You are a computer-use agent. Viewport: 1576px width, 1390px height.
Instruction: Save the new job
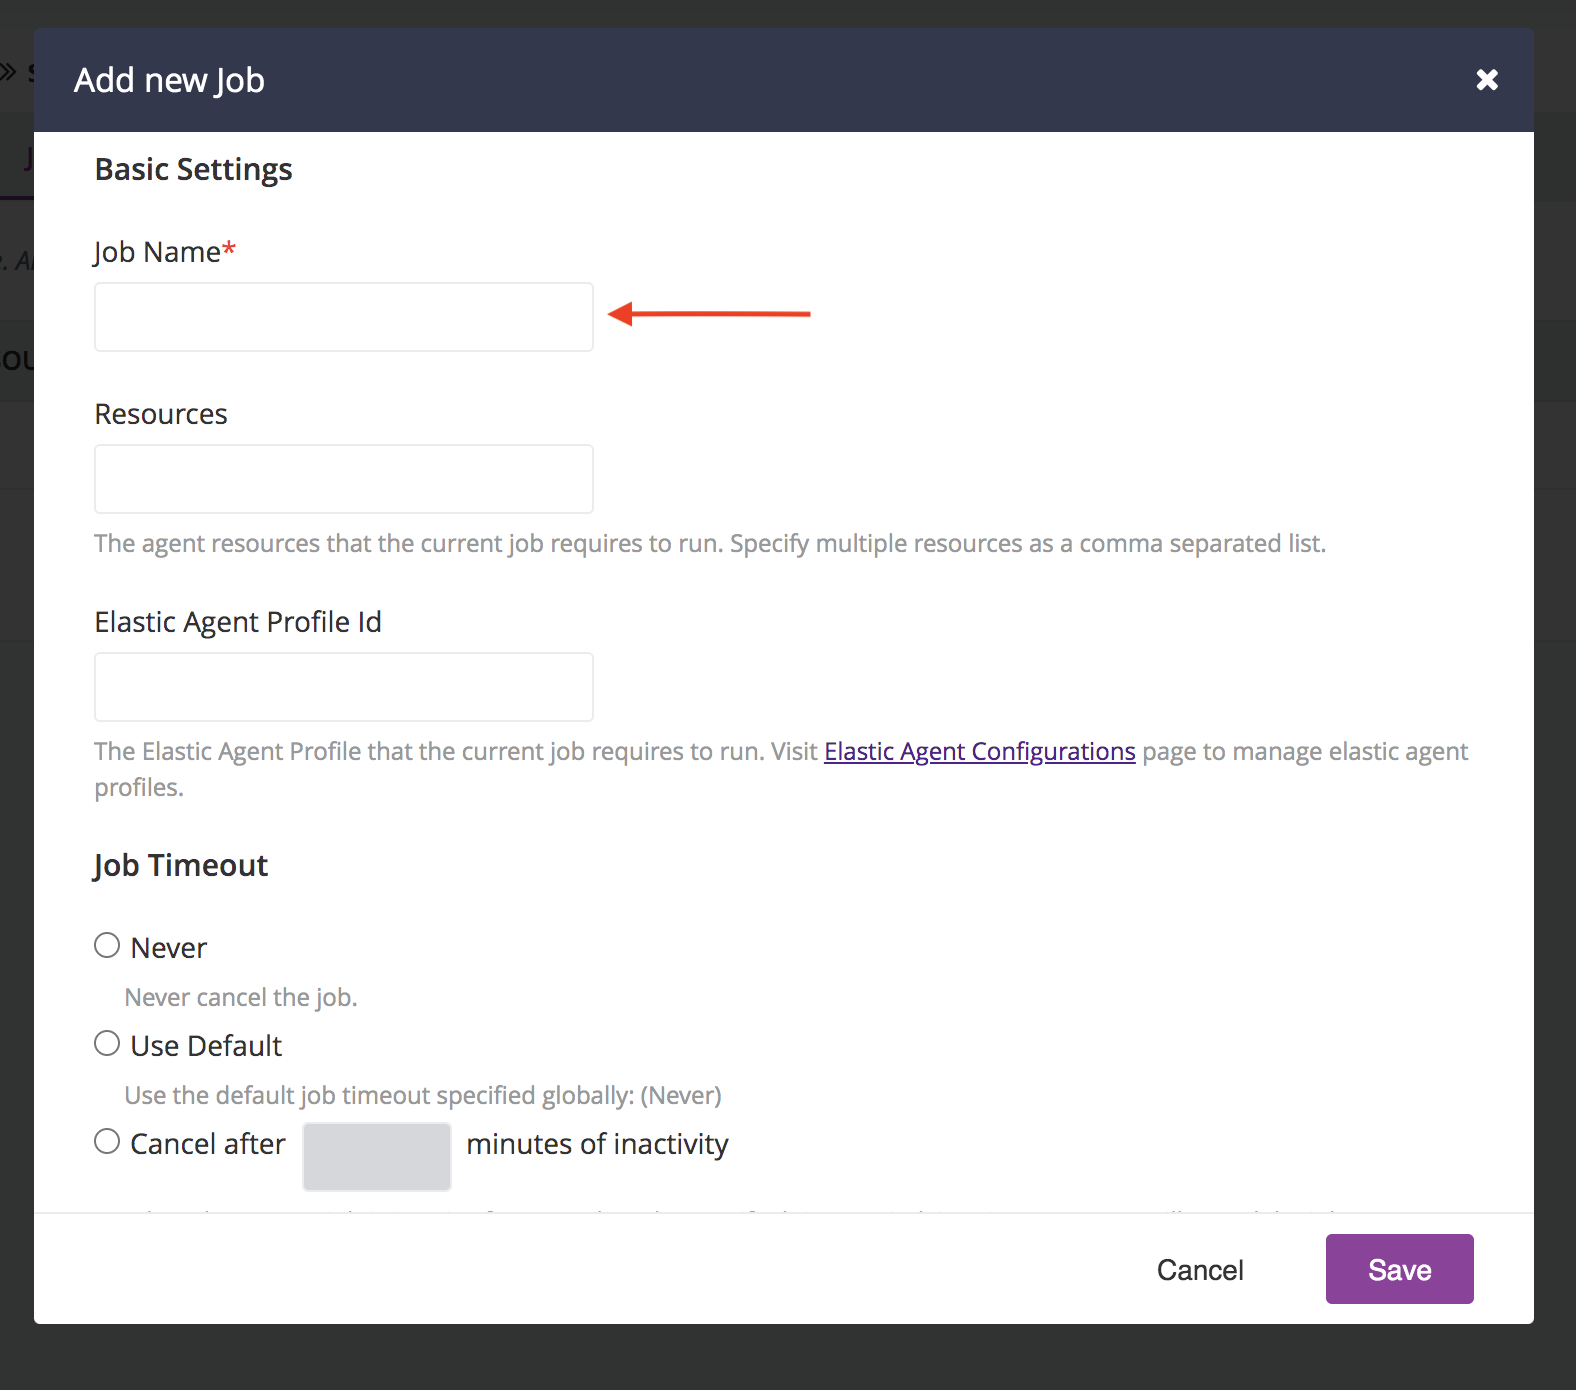click(1400, 1269)
